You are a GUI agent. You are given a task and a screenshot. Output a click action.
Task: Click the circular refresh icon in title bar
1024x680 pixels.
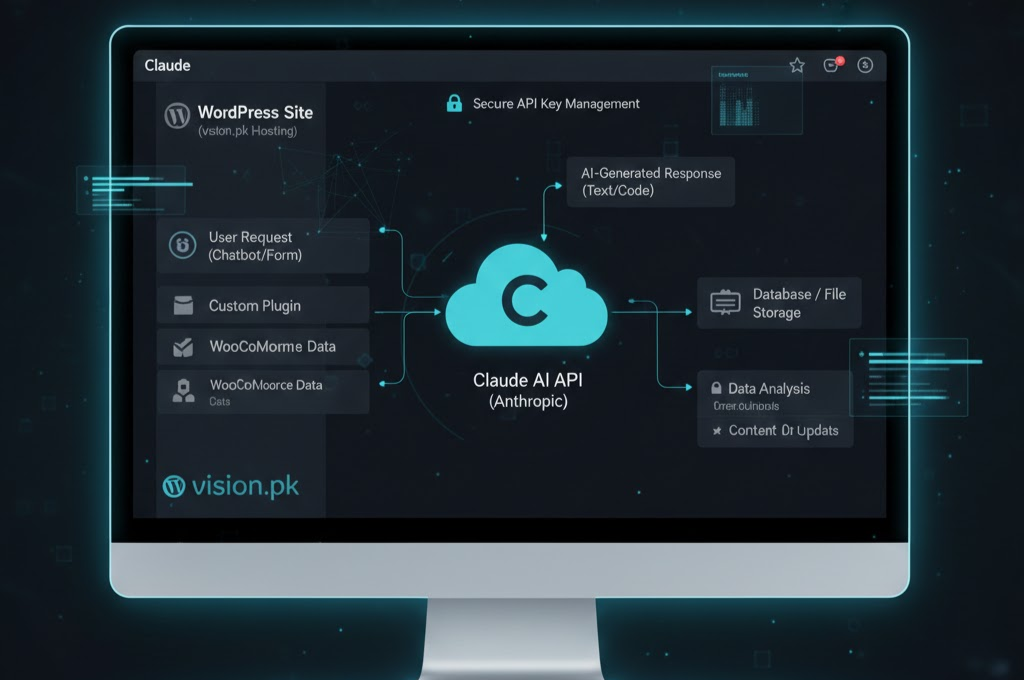(x=866, y=65)
